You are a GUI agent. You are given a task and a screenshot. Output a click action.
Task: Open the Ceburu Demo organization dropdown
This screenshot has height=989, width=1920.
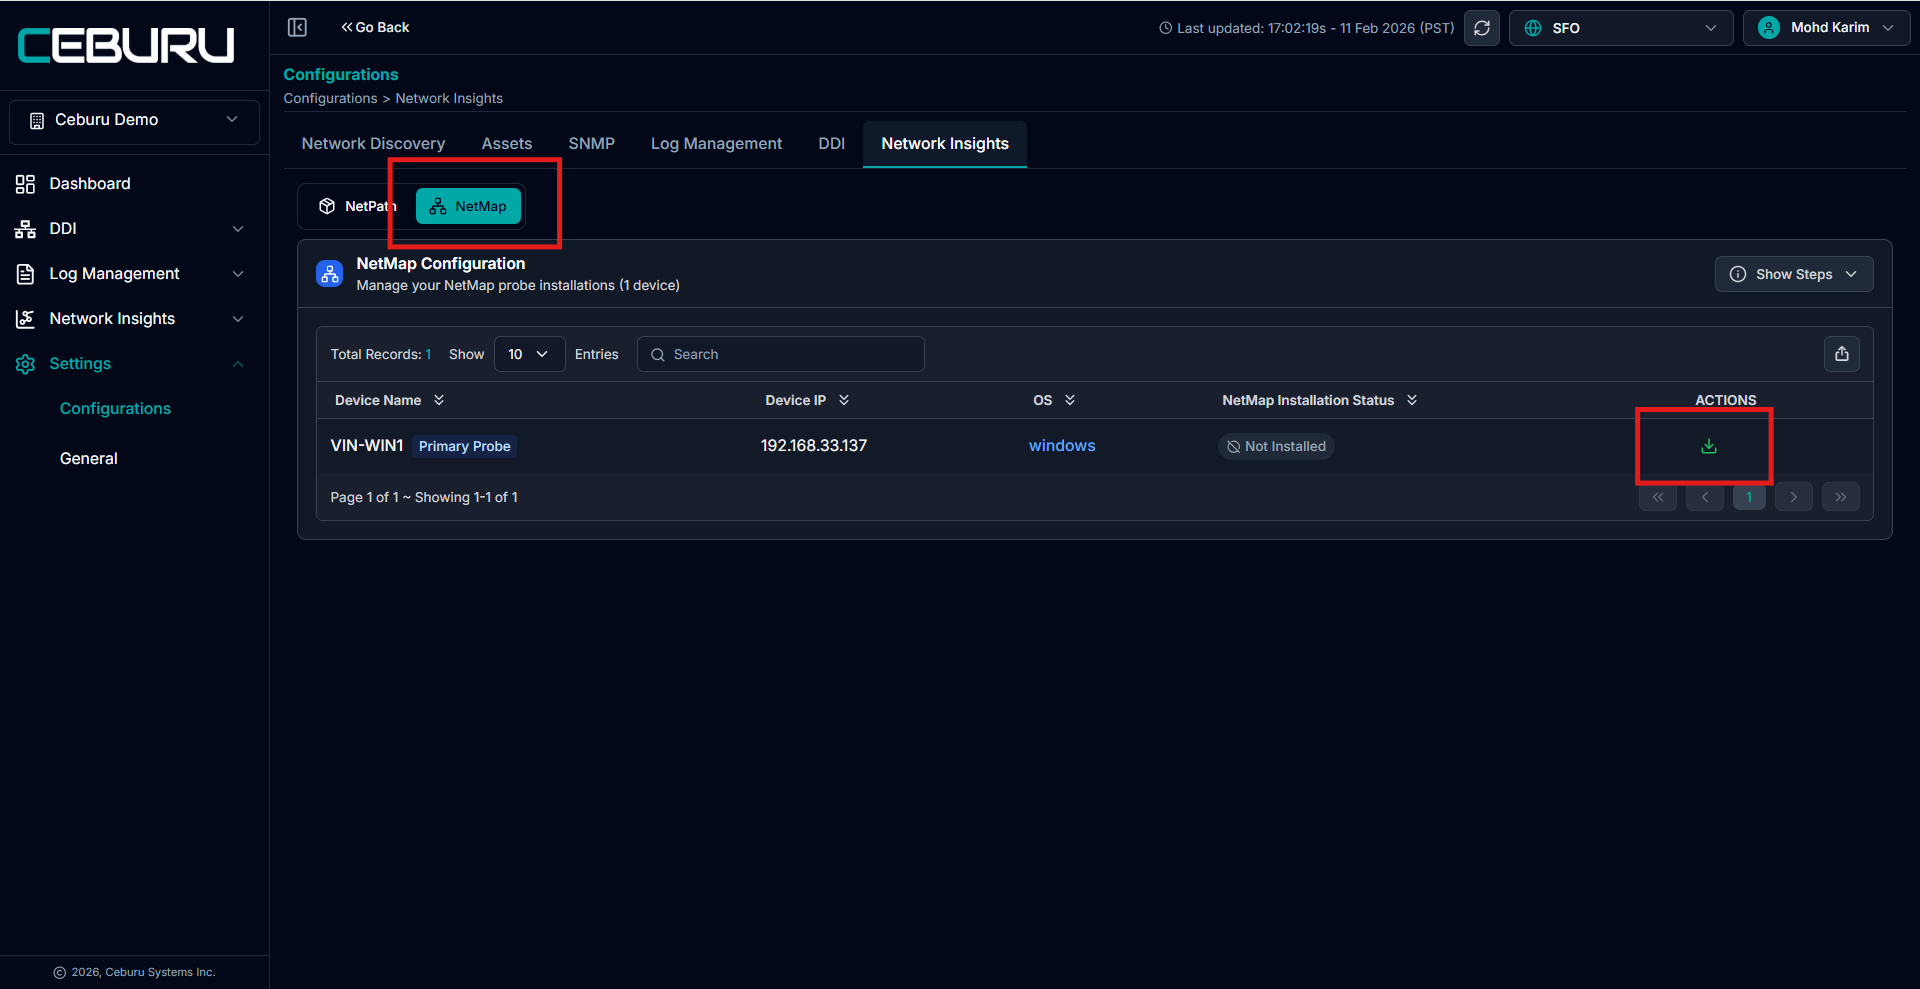coord(134,120)
